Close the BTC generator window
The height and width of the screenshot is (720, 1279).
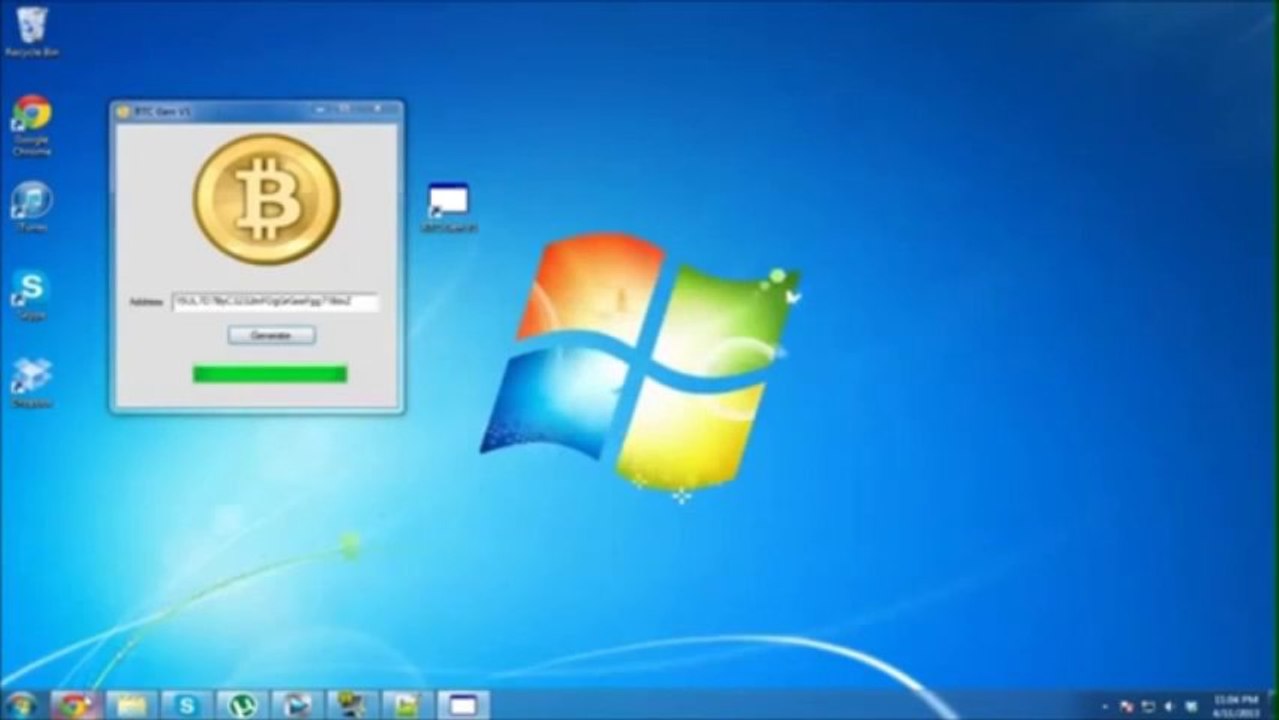point(378,108)
